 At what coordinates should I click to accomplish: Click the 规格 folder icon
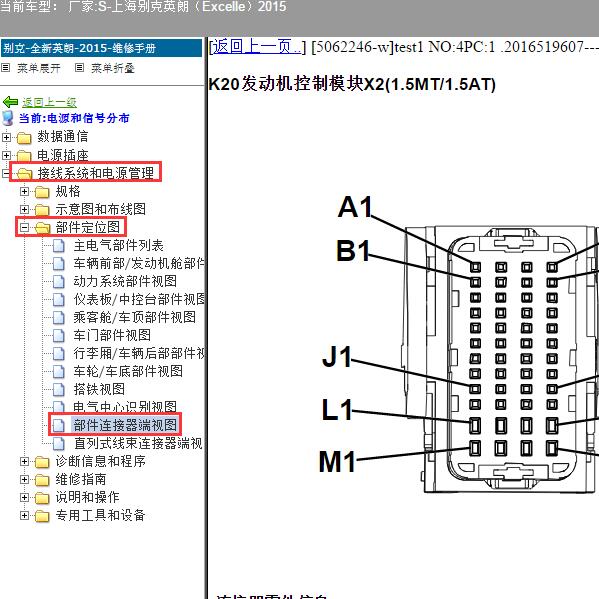[42, 192]
